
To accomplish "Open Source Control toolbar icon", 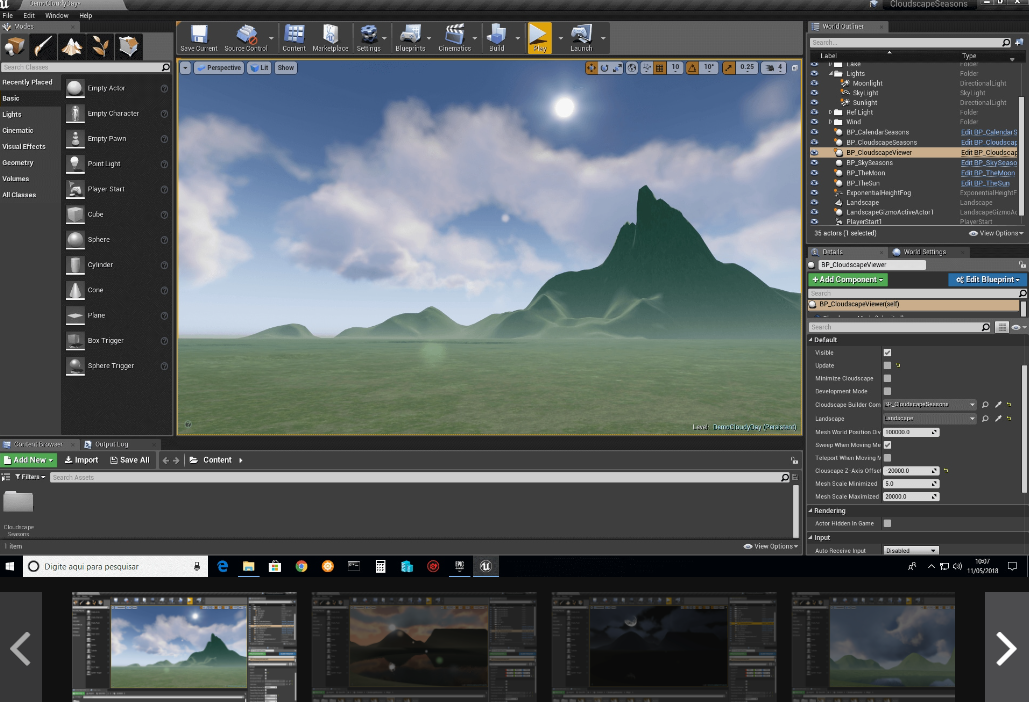I will pos(246,37).
